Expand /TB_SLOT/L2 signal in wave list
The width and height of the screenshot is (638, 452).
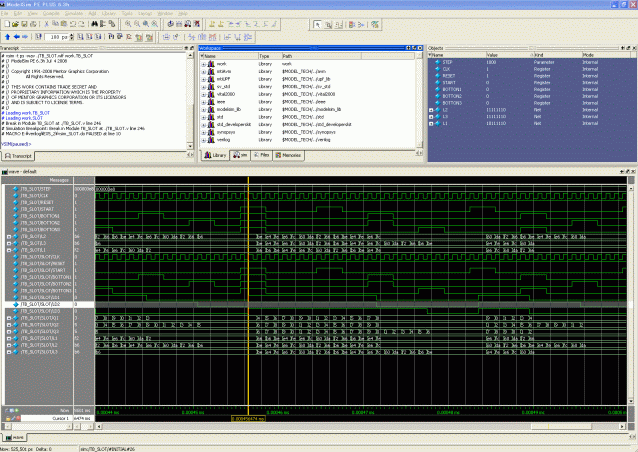click(9, 236)
